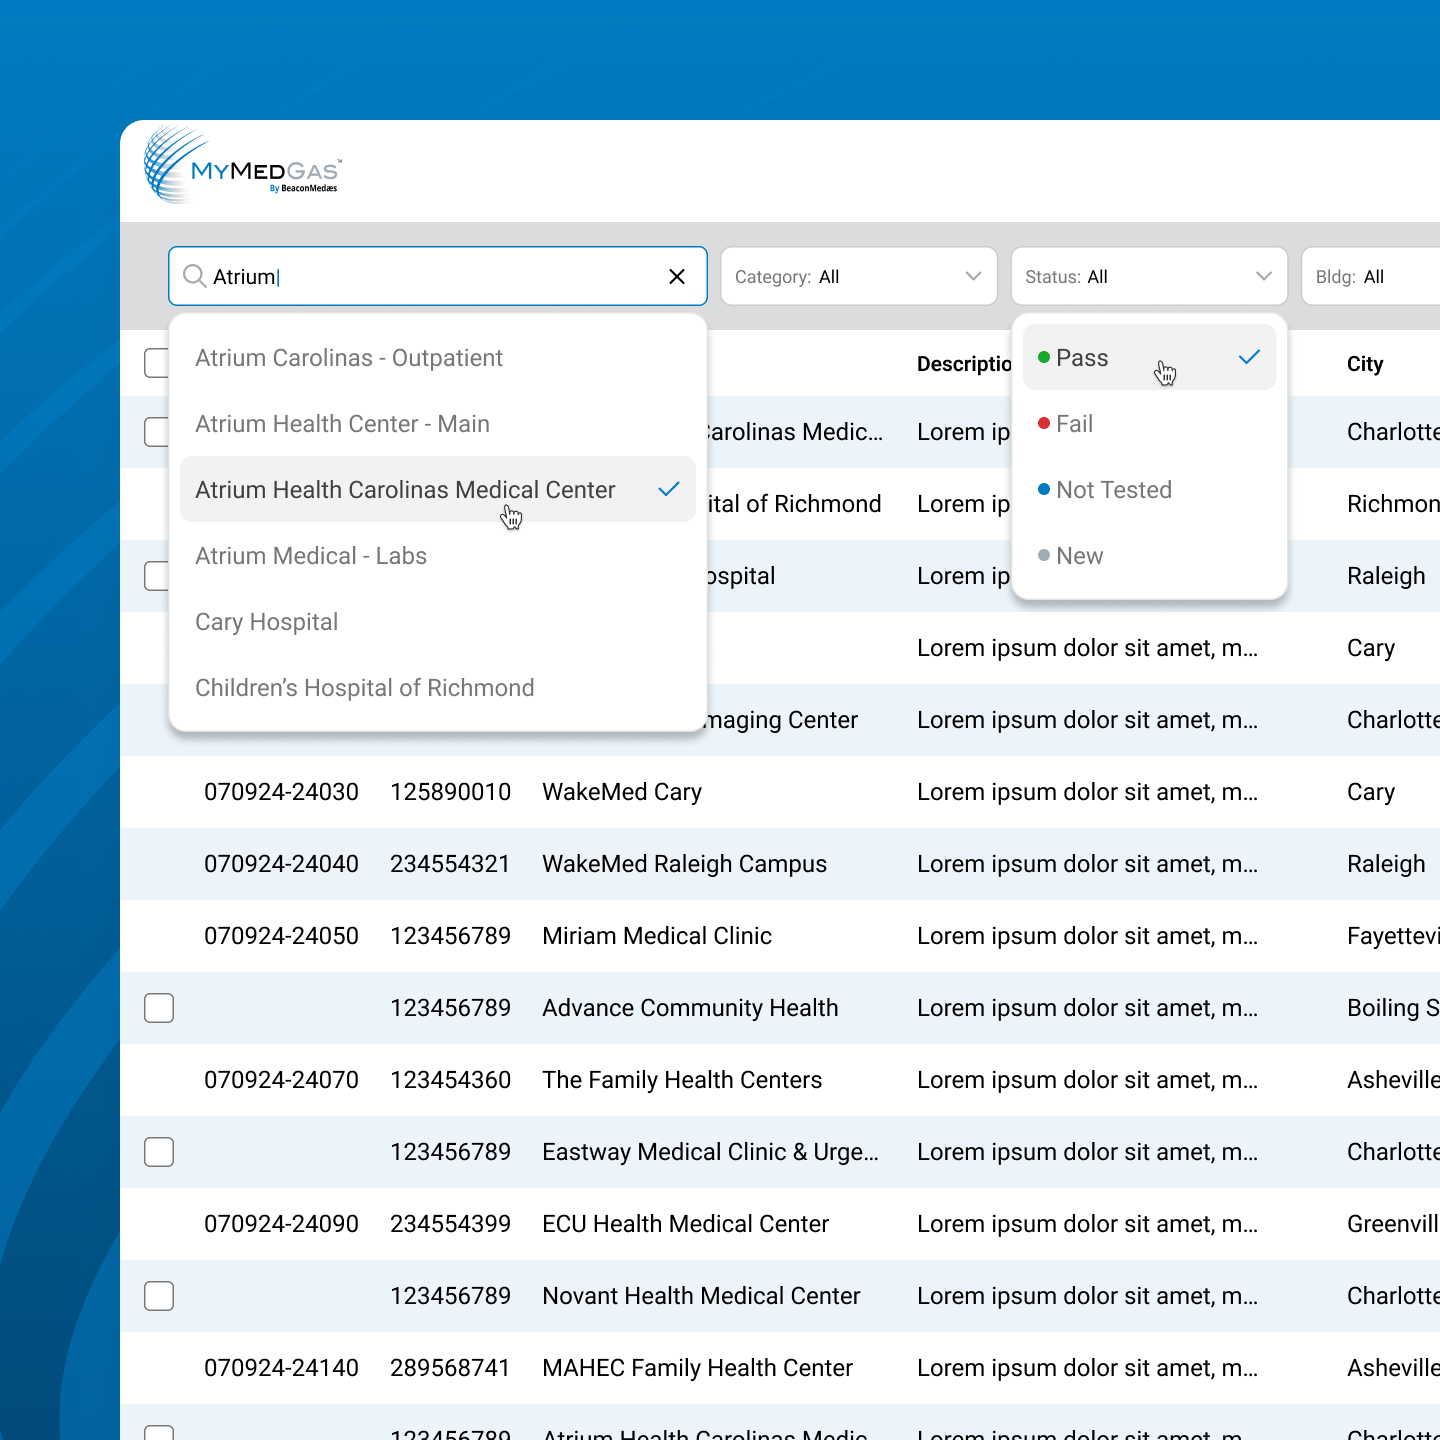Click the ECU Health Medical Center name
The width and height of the screenshot is (1440, 1440).
(x=685, y=1224)
